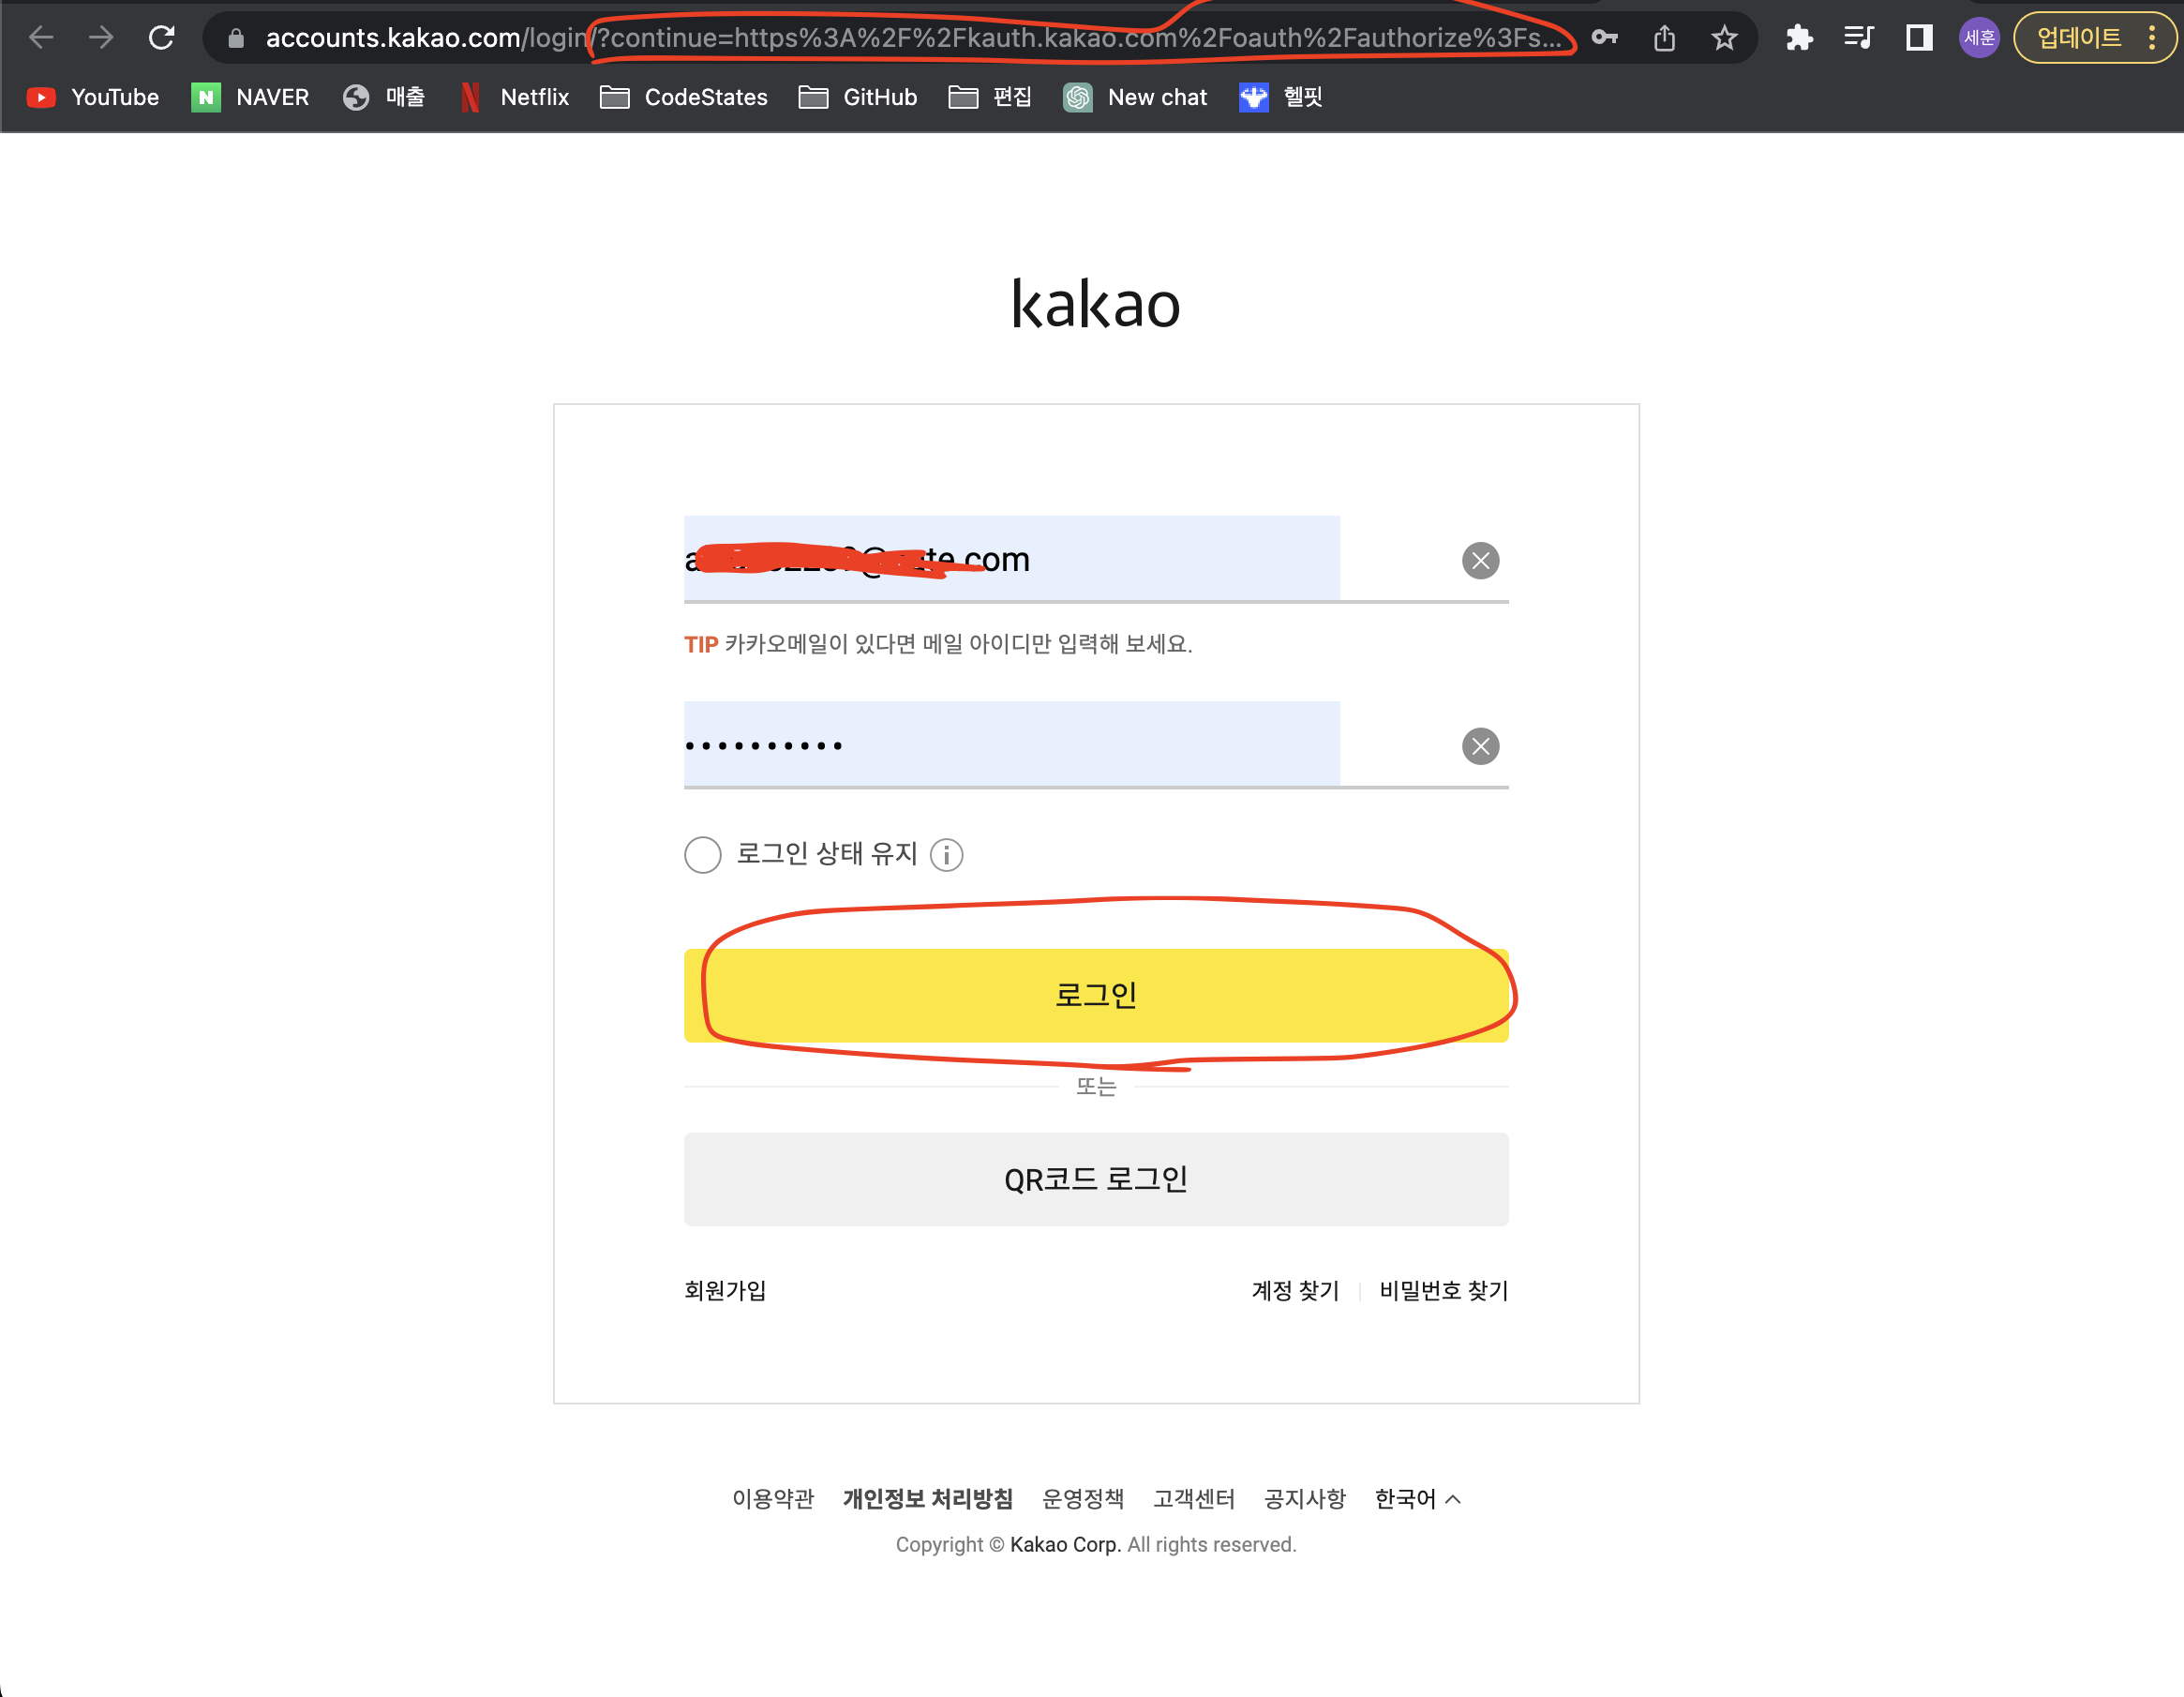Click the yellow 로그인 button
The image size is (2184, 1697).
pos(1096,995)
